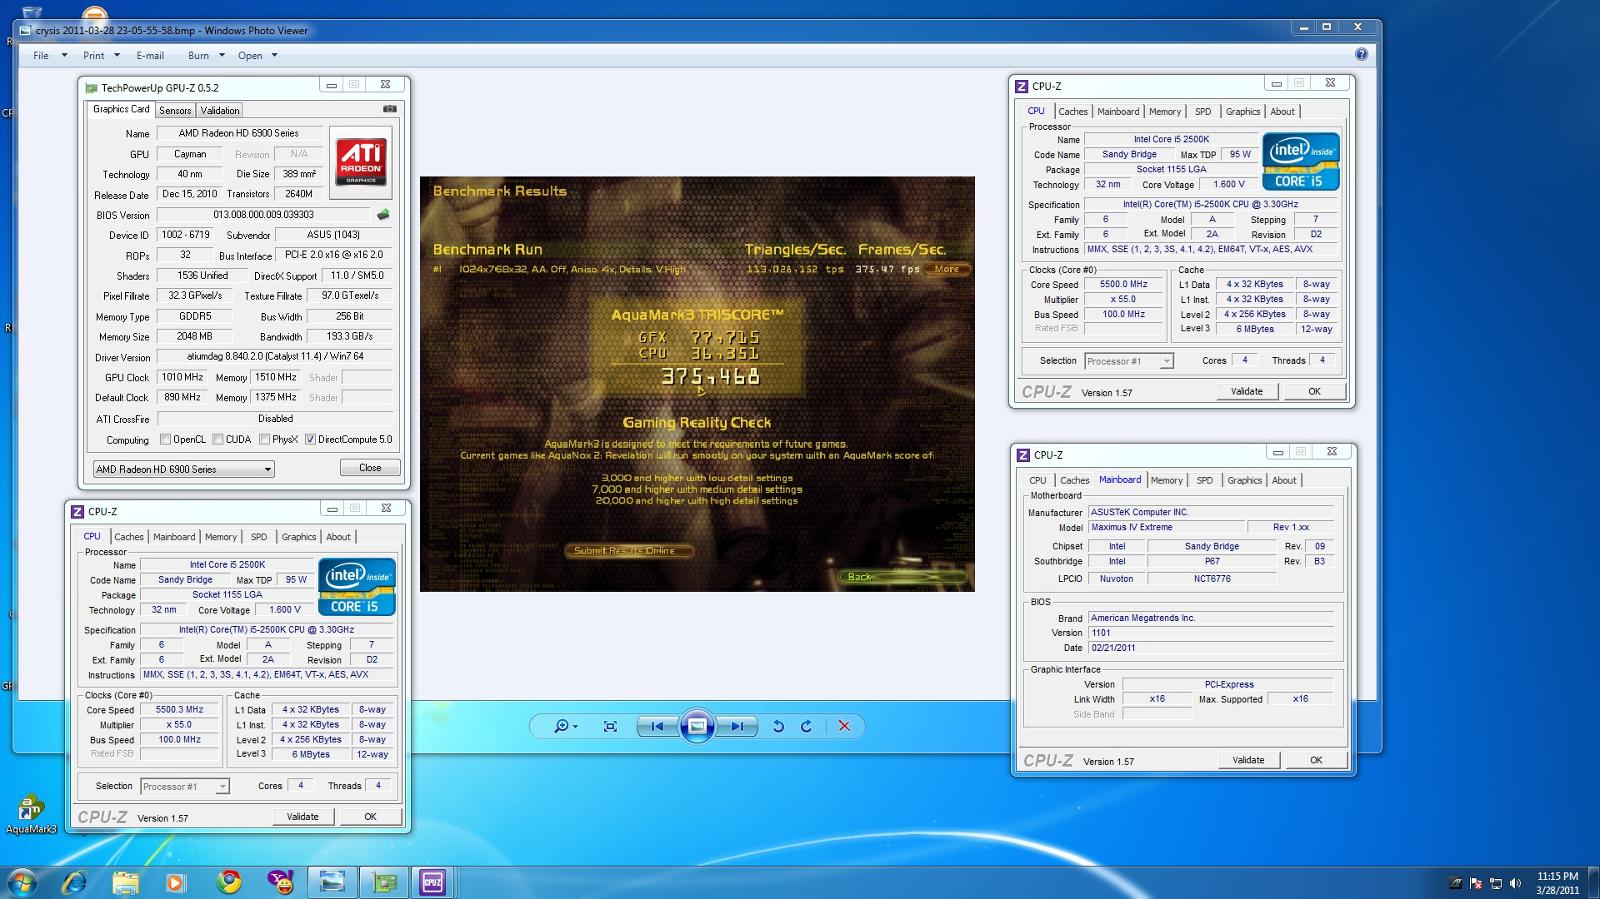Click the Action Center flag tray icon
The image size is (1600, 899).
(x=1475, y=883)
